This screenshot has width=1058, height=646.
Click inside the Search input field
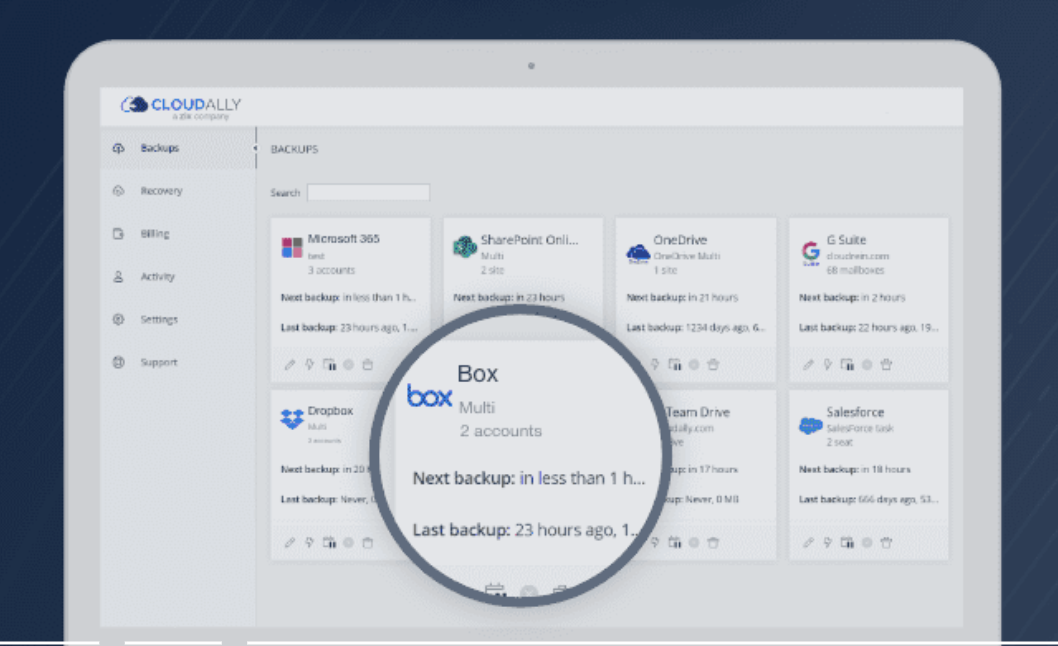[x=370, y=192]
